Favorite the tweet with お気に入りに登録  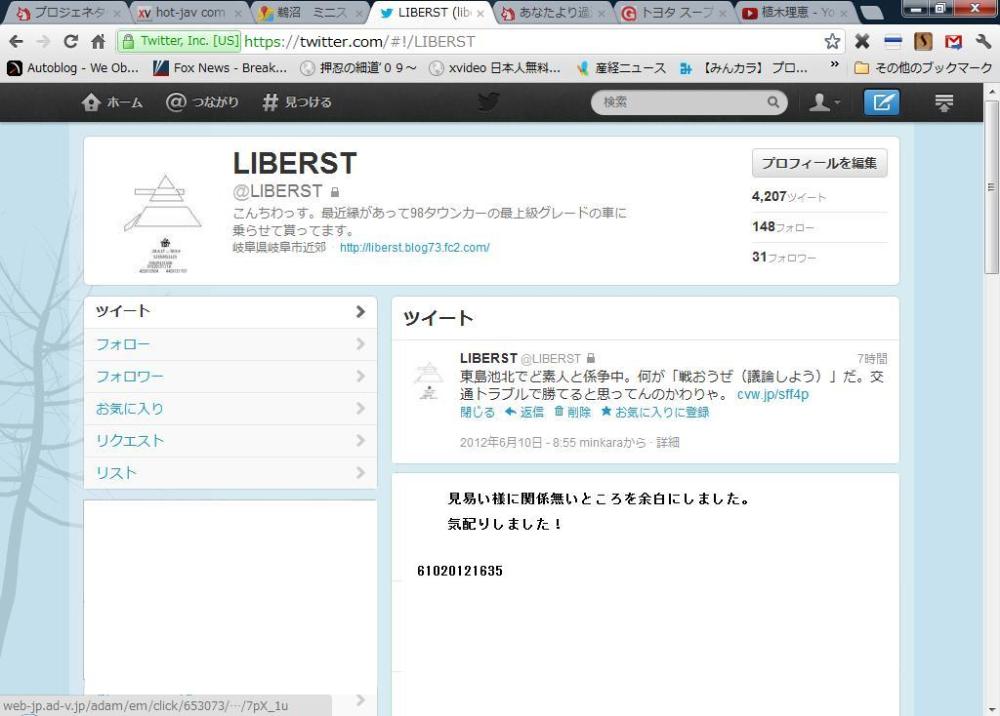click(x=655, y=413)
